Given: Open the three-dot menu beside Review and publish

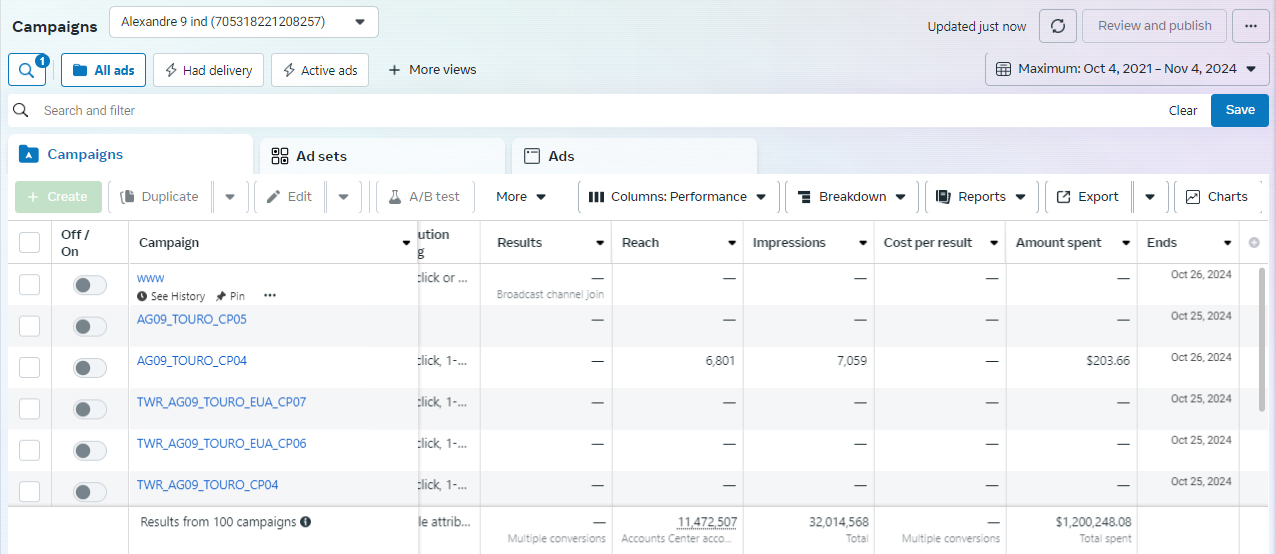Looking at the screenshot, I should click(x=1250, y=26).
